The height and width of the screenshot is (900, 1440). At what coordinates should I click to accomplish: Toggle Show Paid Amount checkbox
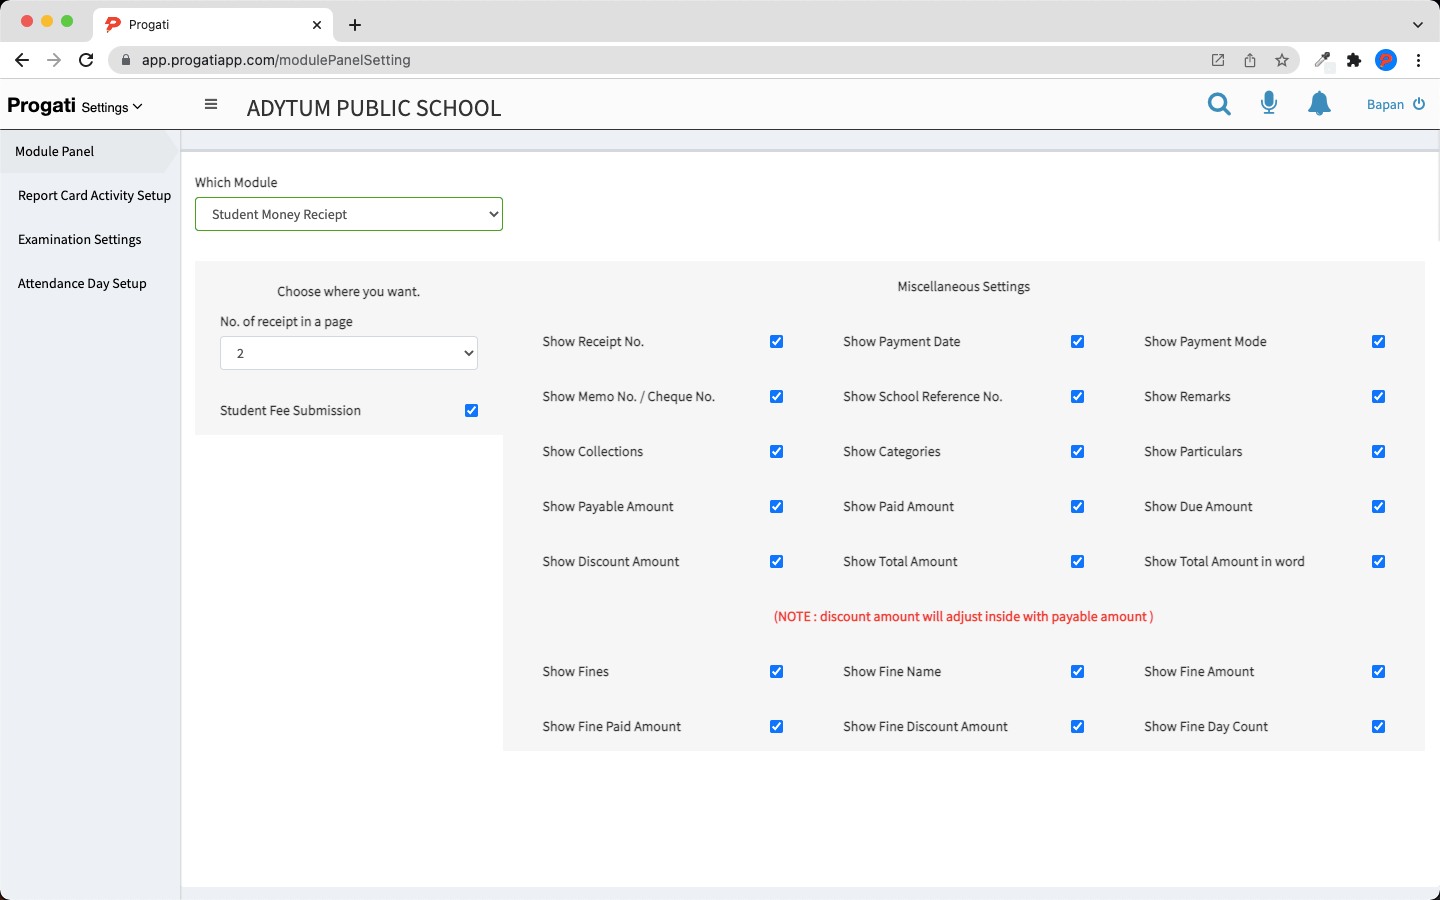click(1077, 506)
